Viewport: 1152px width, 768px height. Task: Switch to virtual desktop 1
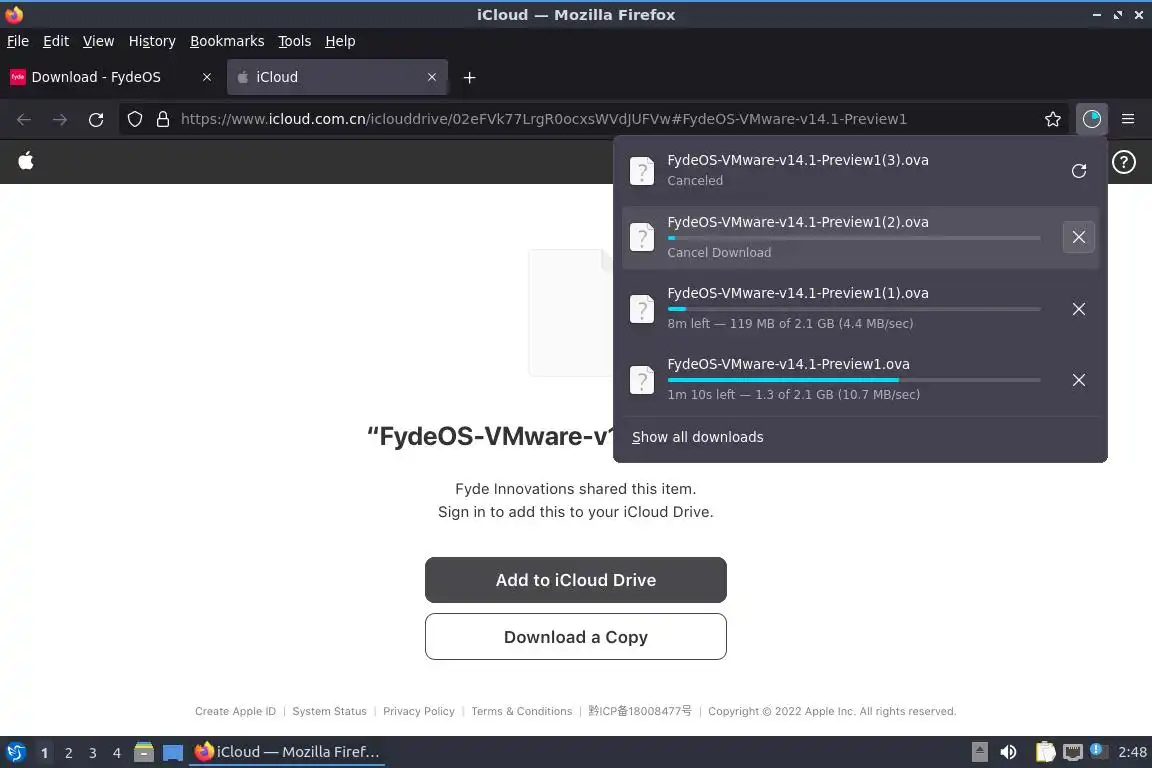[44, 753]
